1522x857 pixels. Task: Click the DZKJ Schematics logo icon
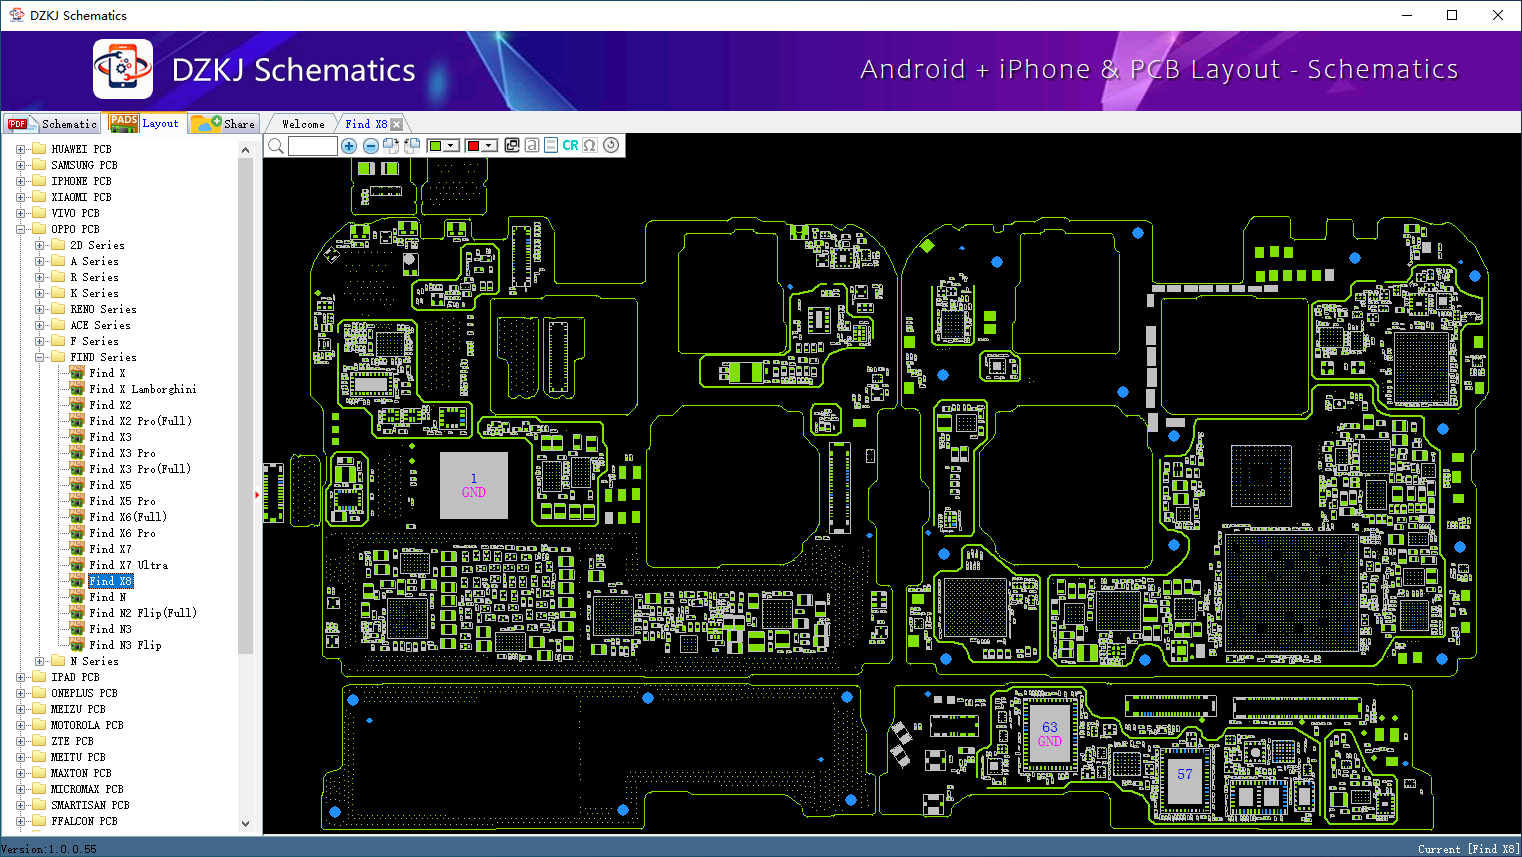(x=123, y=69)
